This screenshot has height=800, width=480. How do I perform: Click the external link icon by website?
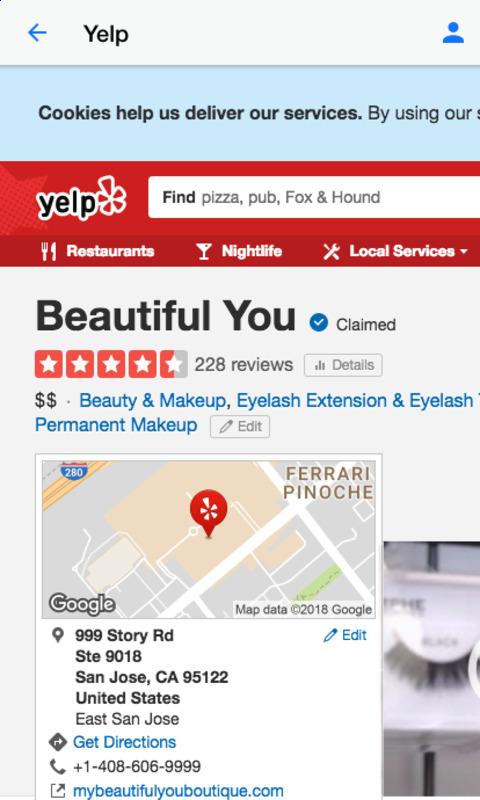[58, 791]
